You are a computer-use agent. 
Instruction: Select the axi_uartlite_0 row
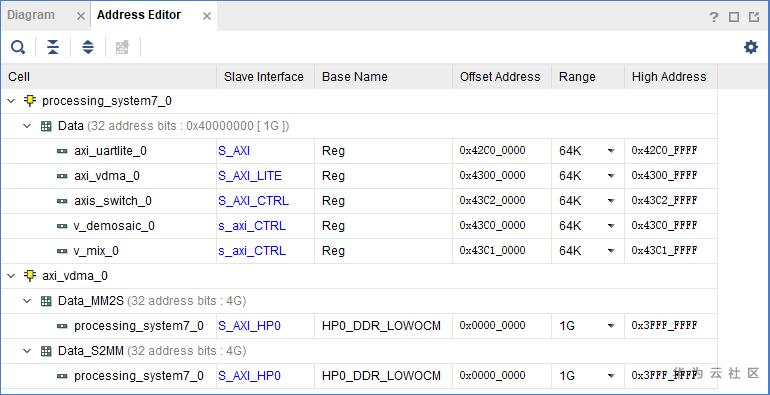359,151
